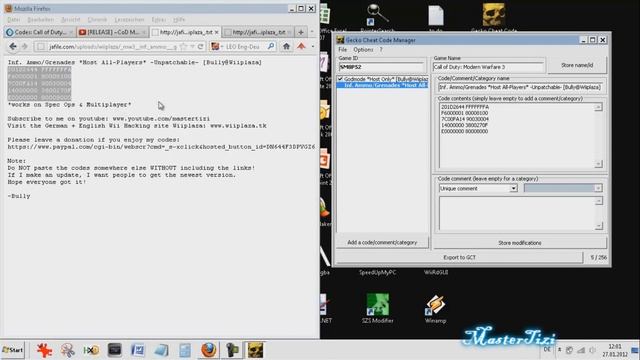Open Word icon in taskbar

(138, 350)
